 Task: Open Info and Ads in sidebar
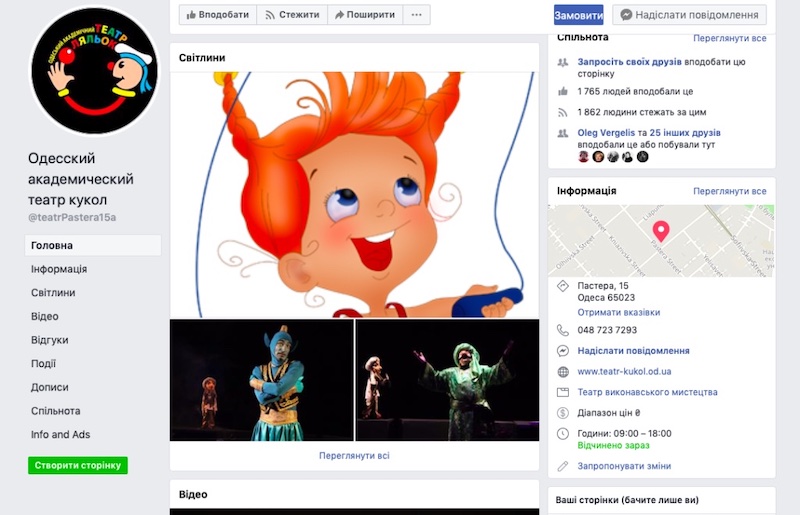[60, 434]
